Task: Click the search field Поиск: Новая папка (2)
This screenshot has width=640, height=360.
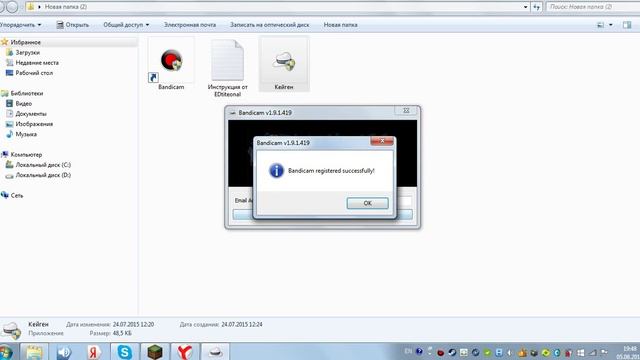Action: coord(593,7)
